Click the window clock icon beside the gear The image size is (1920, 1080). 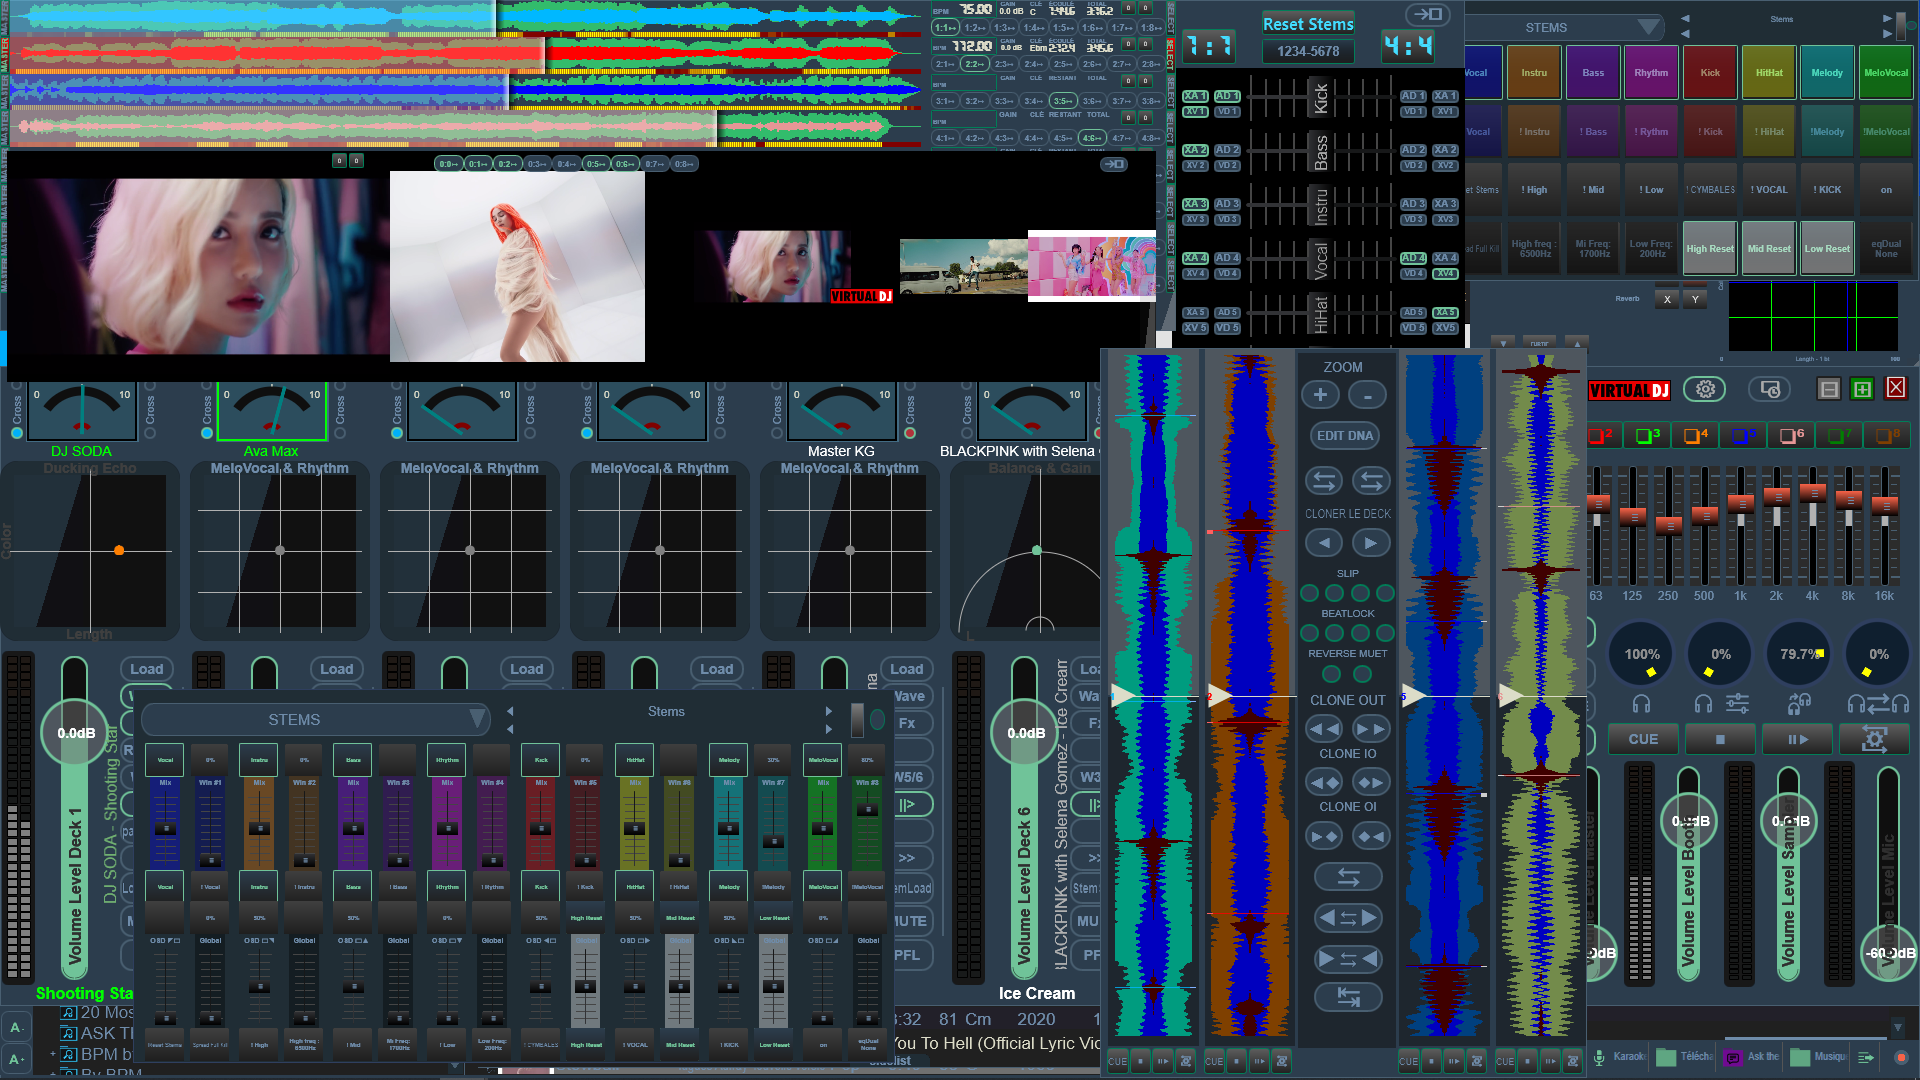[1769, 389]
